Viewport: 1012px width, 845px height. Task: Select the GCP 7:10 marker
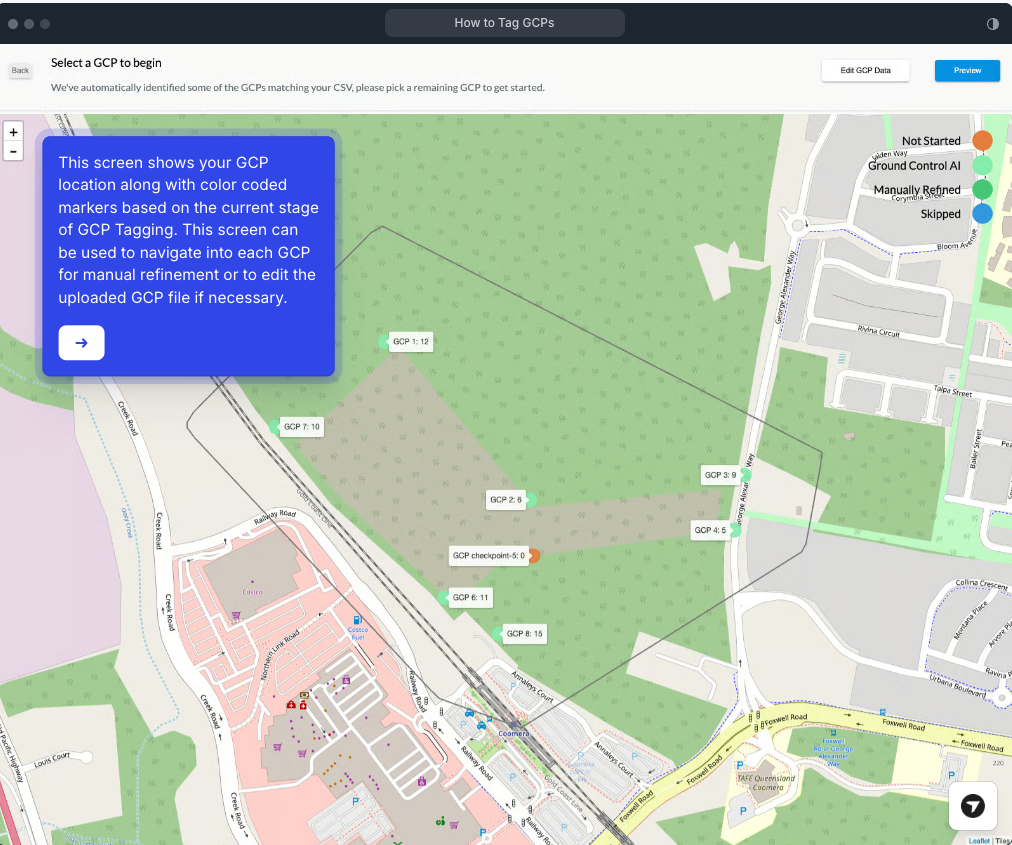pos(301,426)
